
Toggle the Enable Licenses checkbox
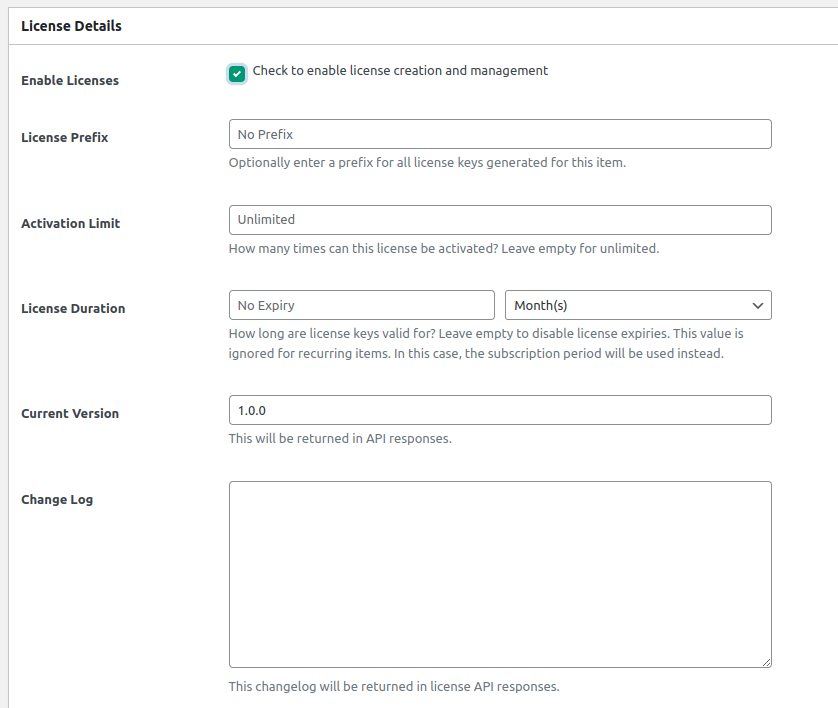pyautogui.click(x=237, y=73)
